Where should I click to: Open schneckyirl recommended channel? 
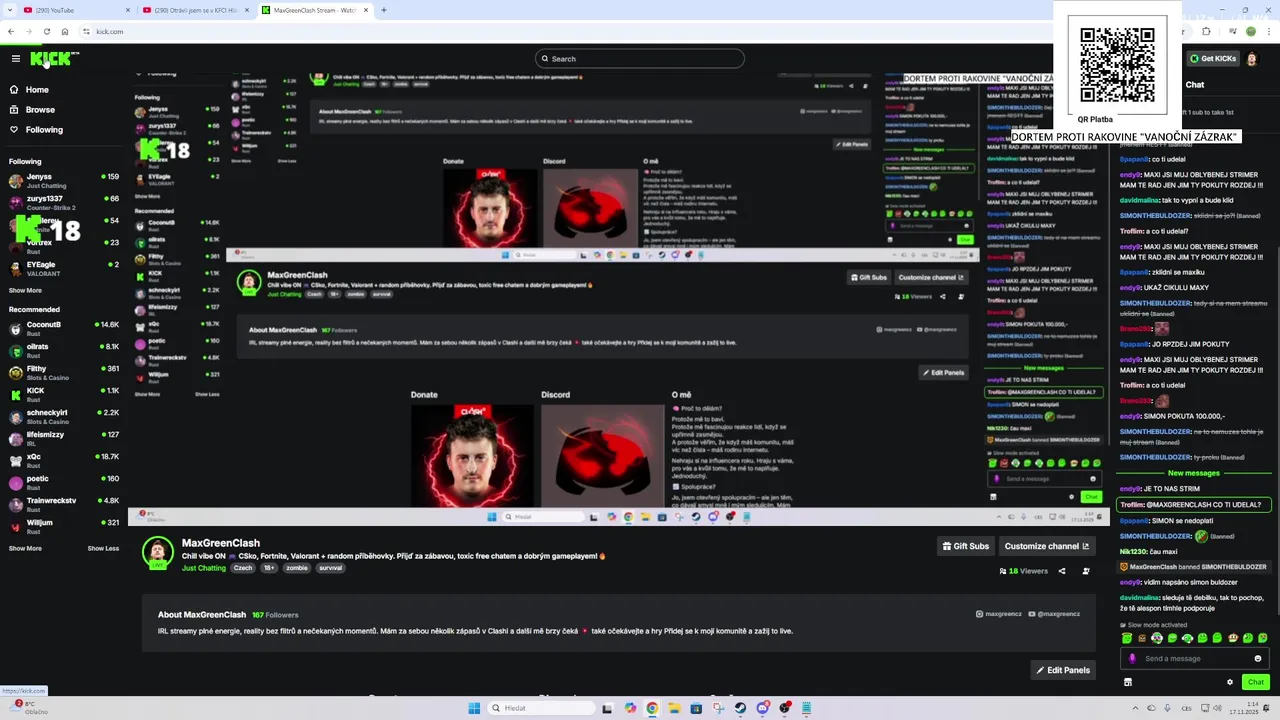coord(63,417)
